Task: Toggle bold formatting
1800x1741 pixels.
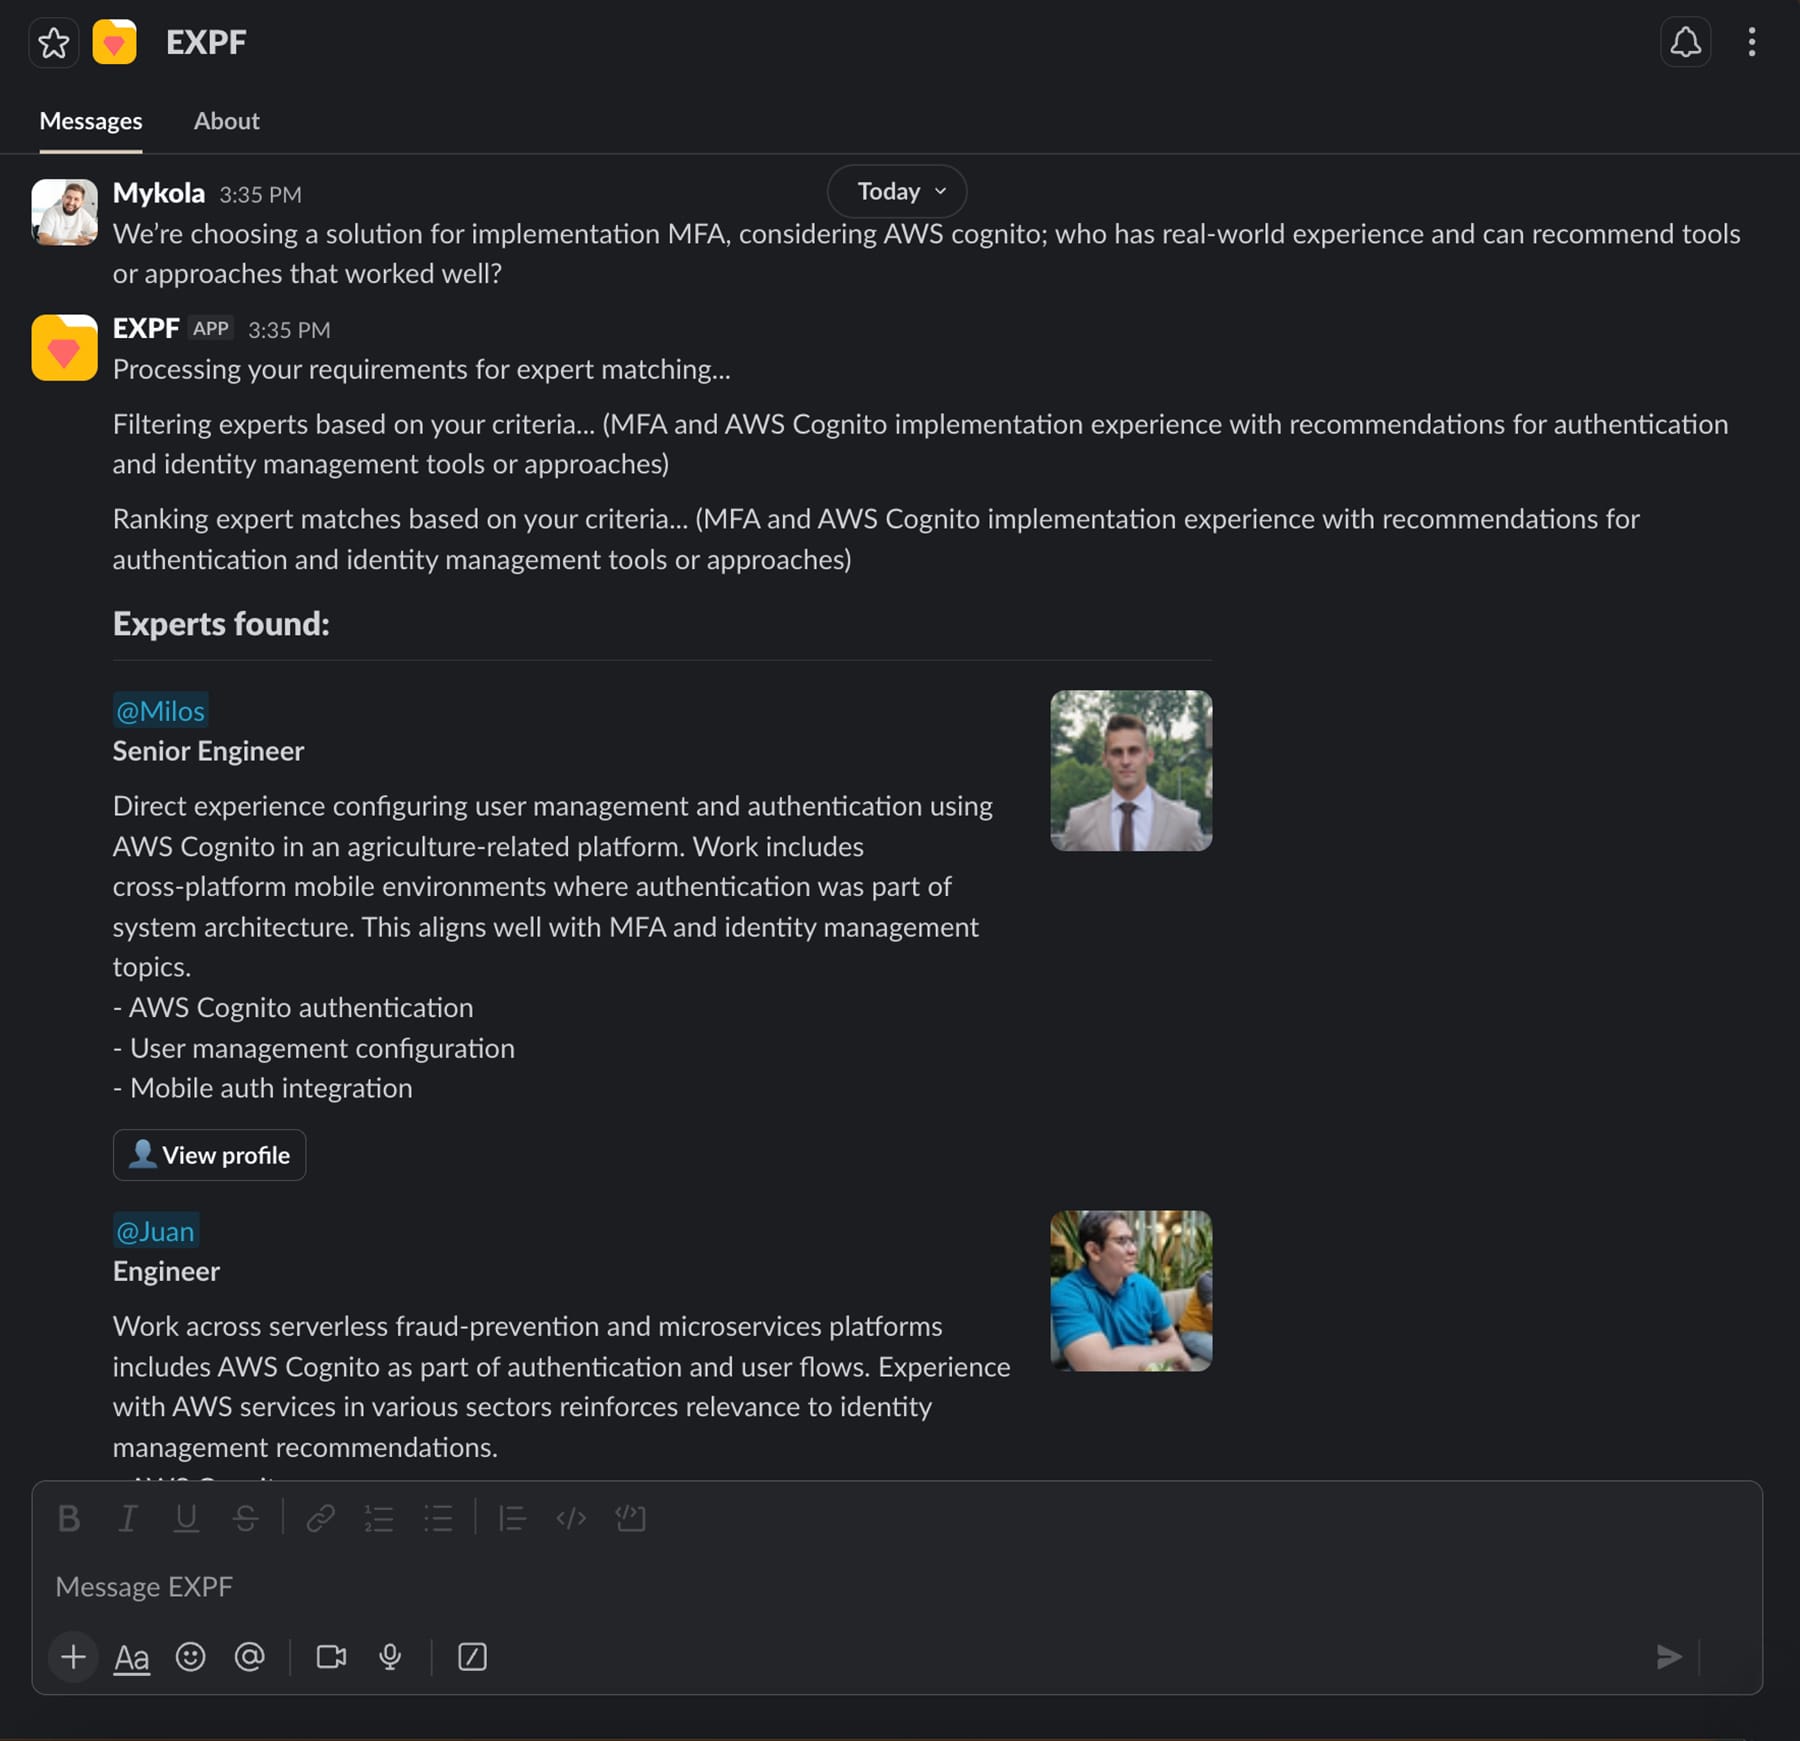Action: 68,1519
